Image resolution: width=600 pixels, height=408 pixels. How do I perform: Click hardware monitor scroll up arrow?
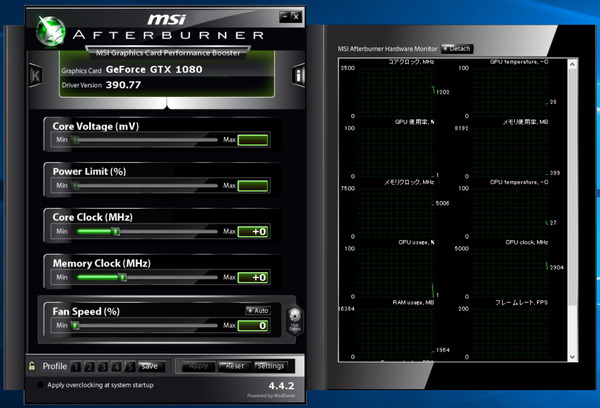(x=572, y=64)
